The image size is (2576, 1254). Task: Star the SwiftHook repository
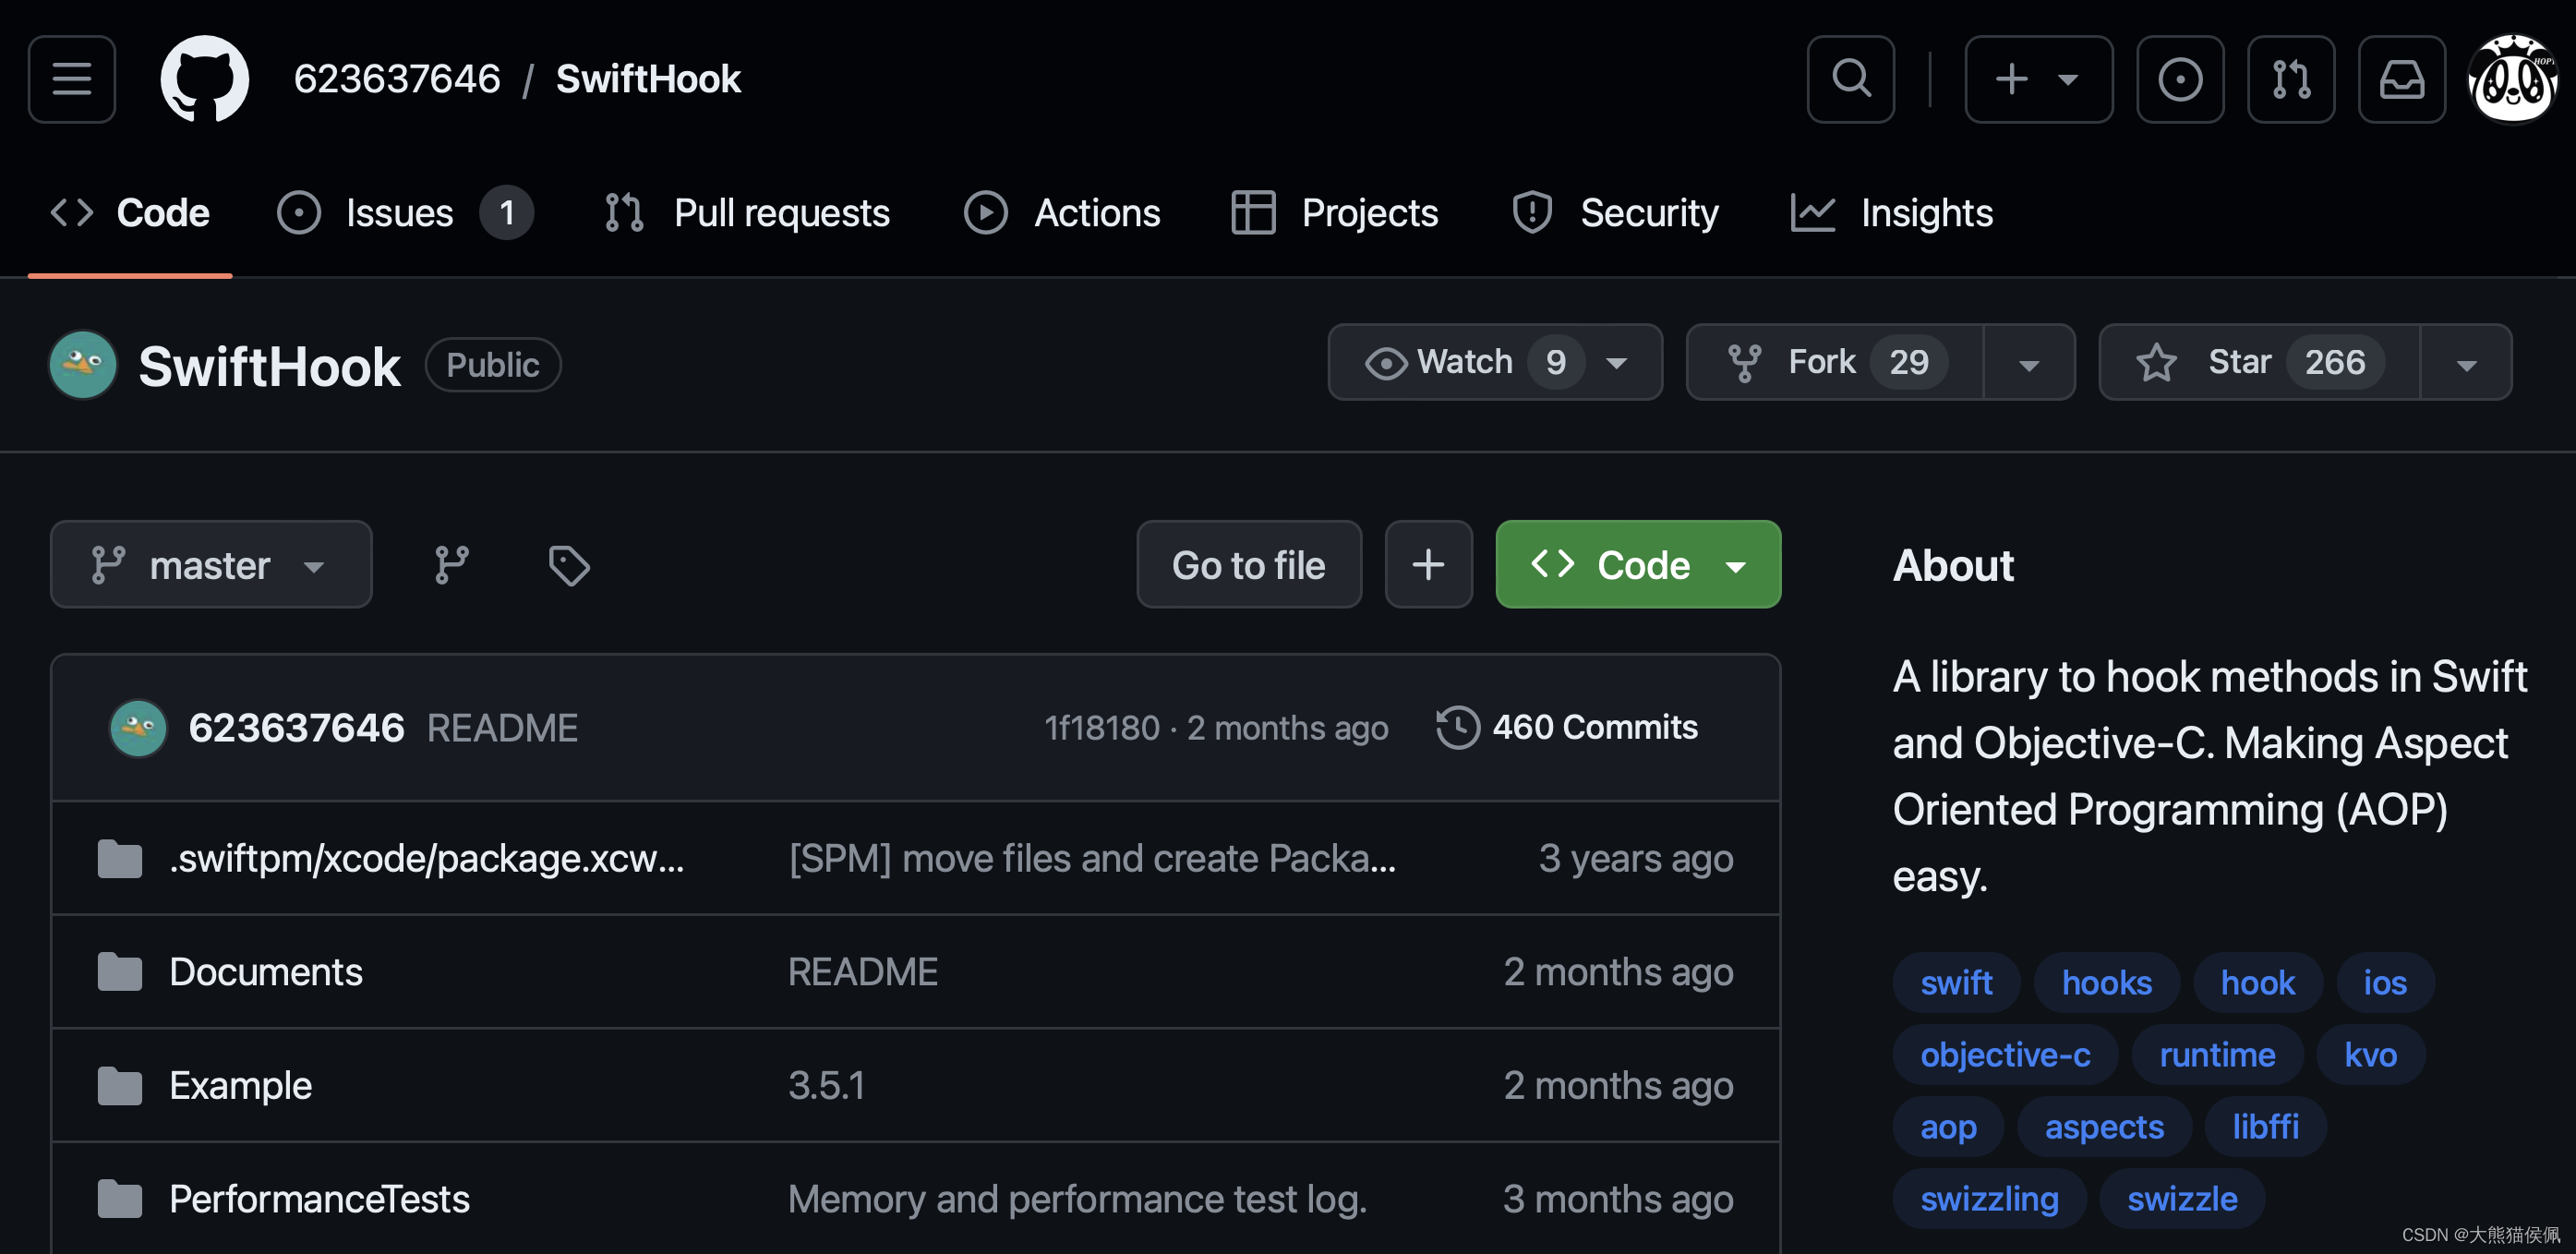pyautogui.click(x=2259, y=362)
